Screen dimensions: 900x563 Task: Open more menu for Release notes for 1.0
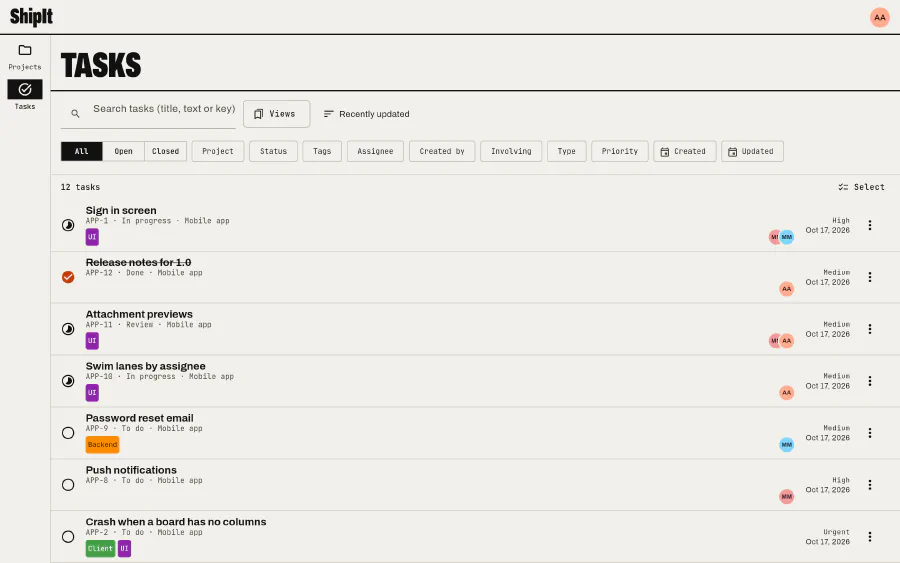870,277
